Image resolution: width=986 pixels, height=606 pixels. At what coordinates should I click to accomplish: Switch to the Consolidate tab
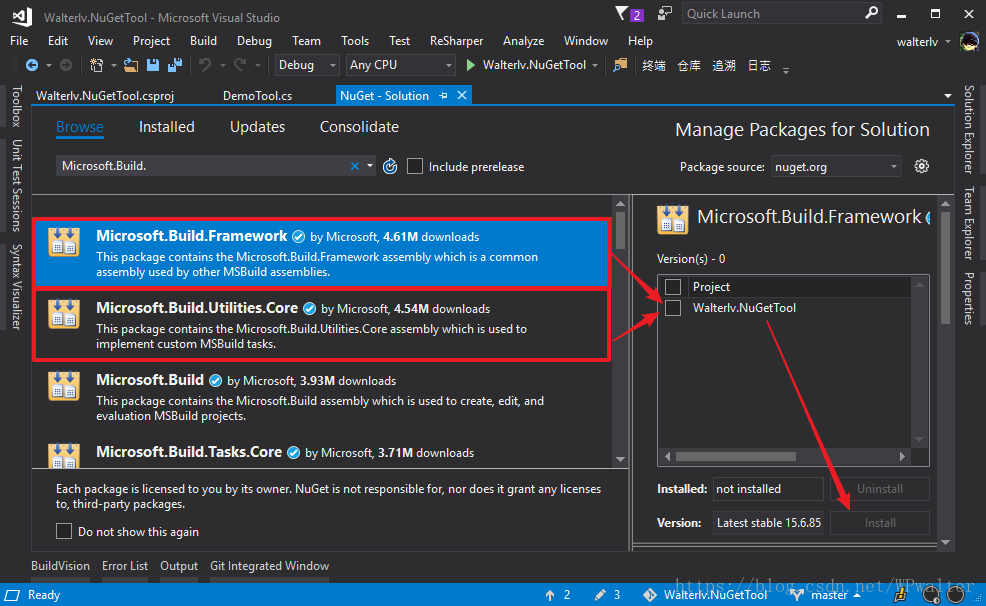click(359, 127)
